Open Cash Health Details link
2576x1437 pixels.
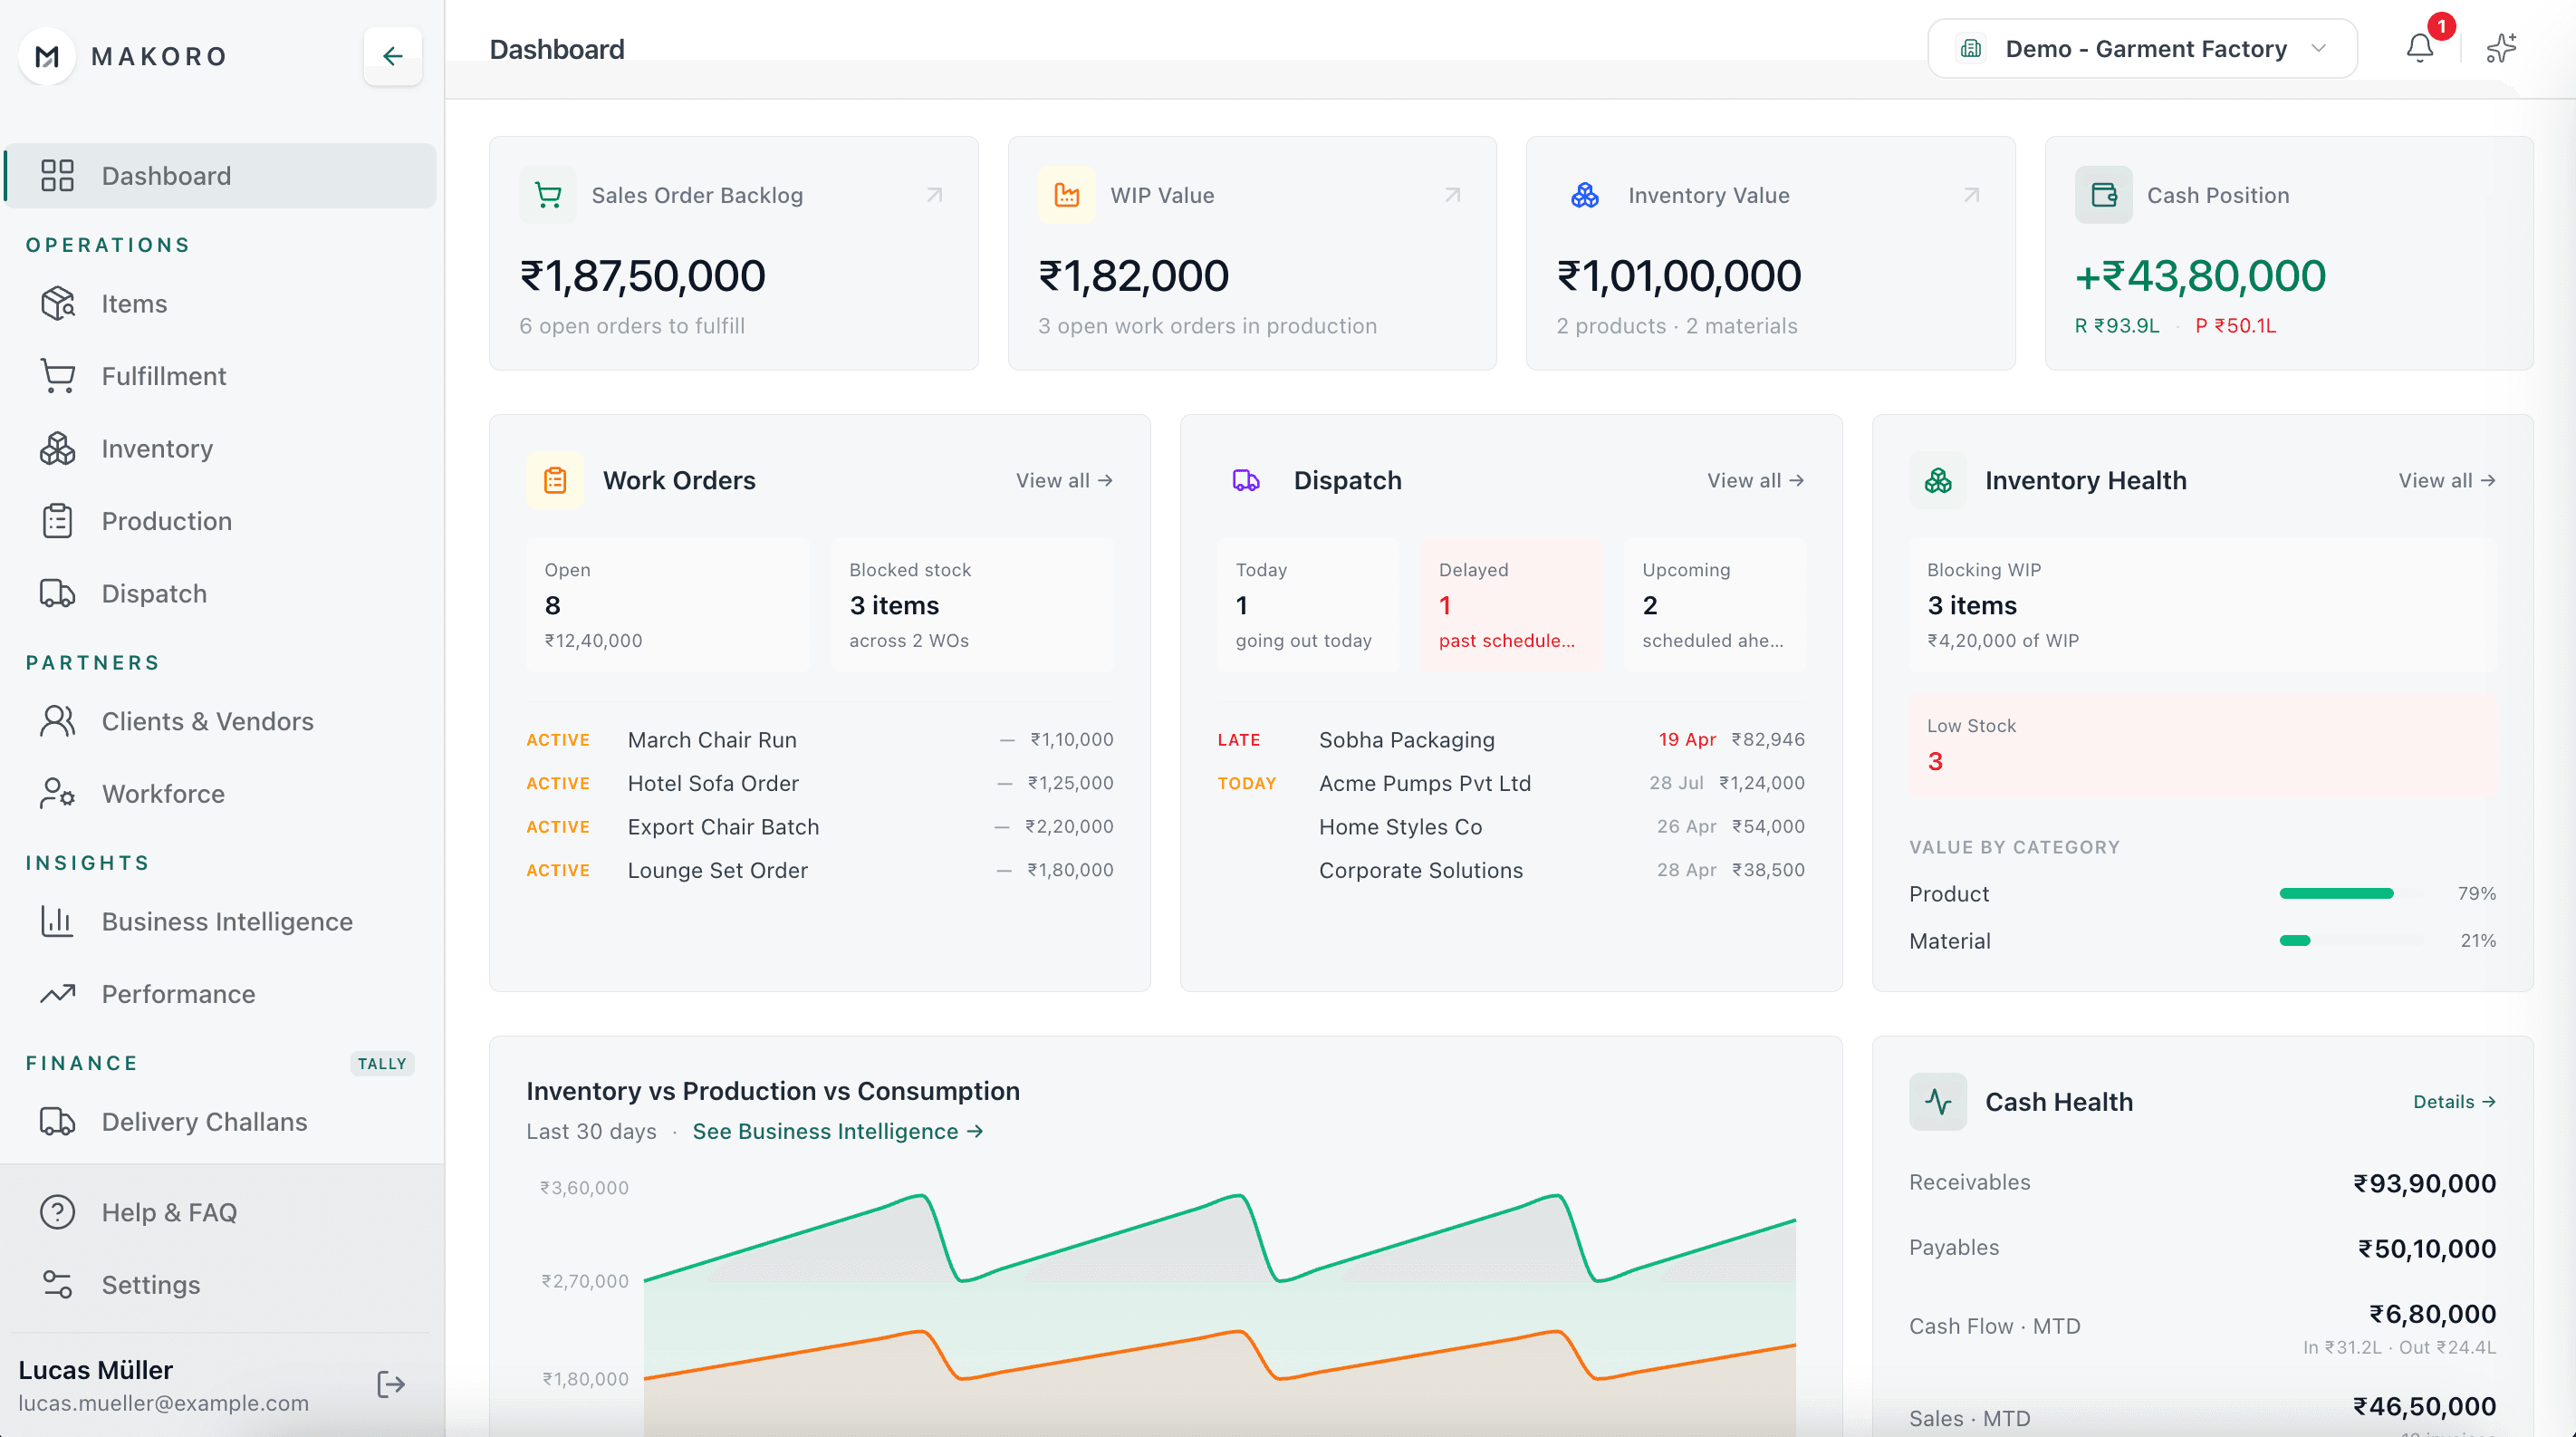point(2454,1102)
